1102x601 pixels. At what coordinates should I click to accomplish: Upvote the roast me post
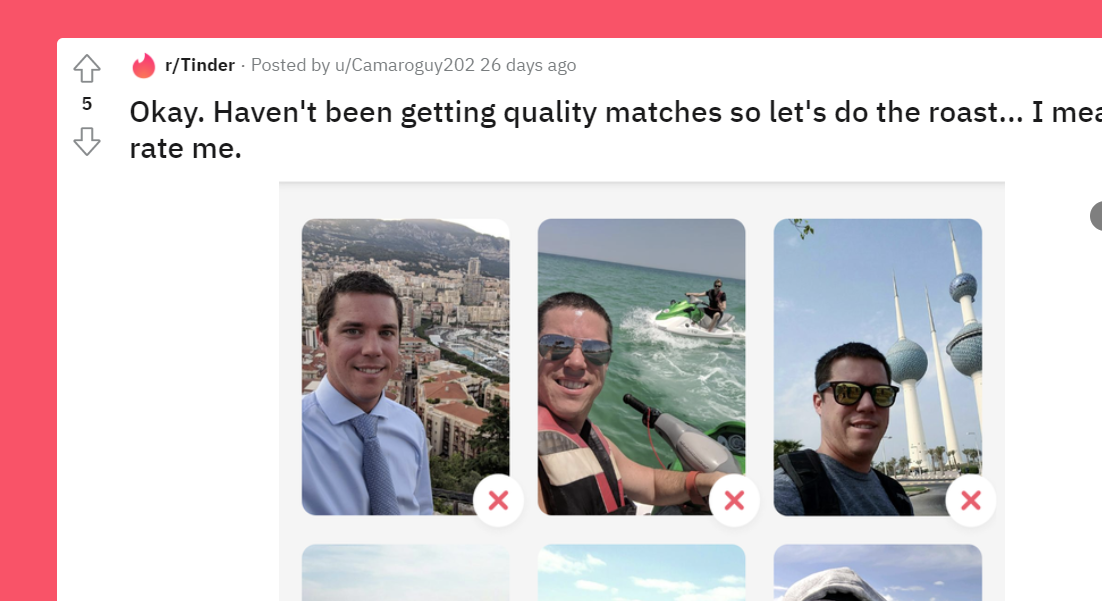point(86,69)
